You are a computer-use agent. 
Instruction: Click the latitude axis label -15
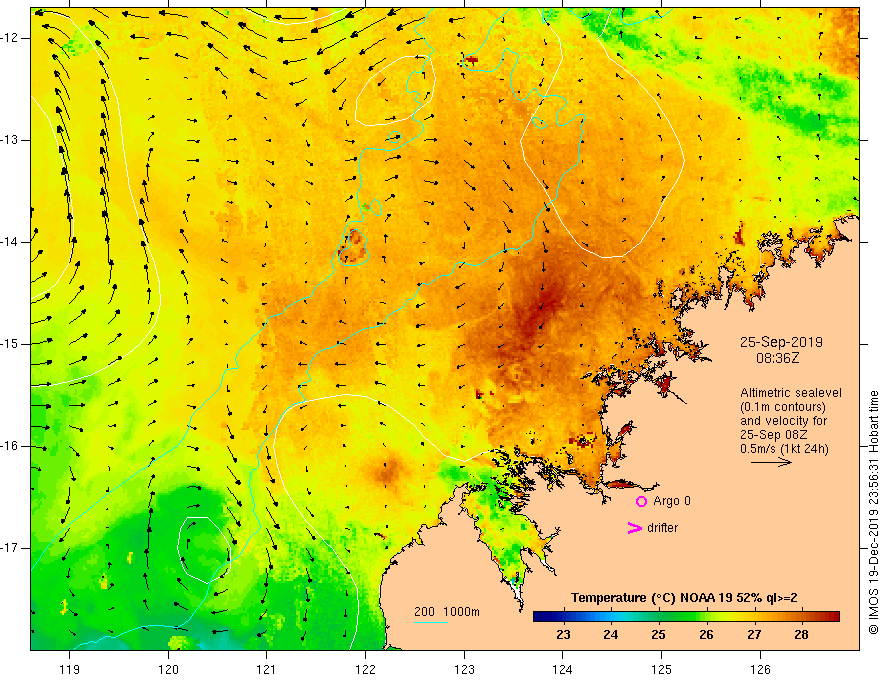pos(11,344)
